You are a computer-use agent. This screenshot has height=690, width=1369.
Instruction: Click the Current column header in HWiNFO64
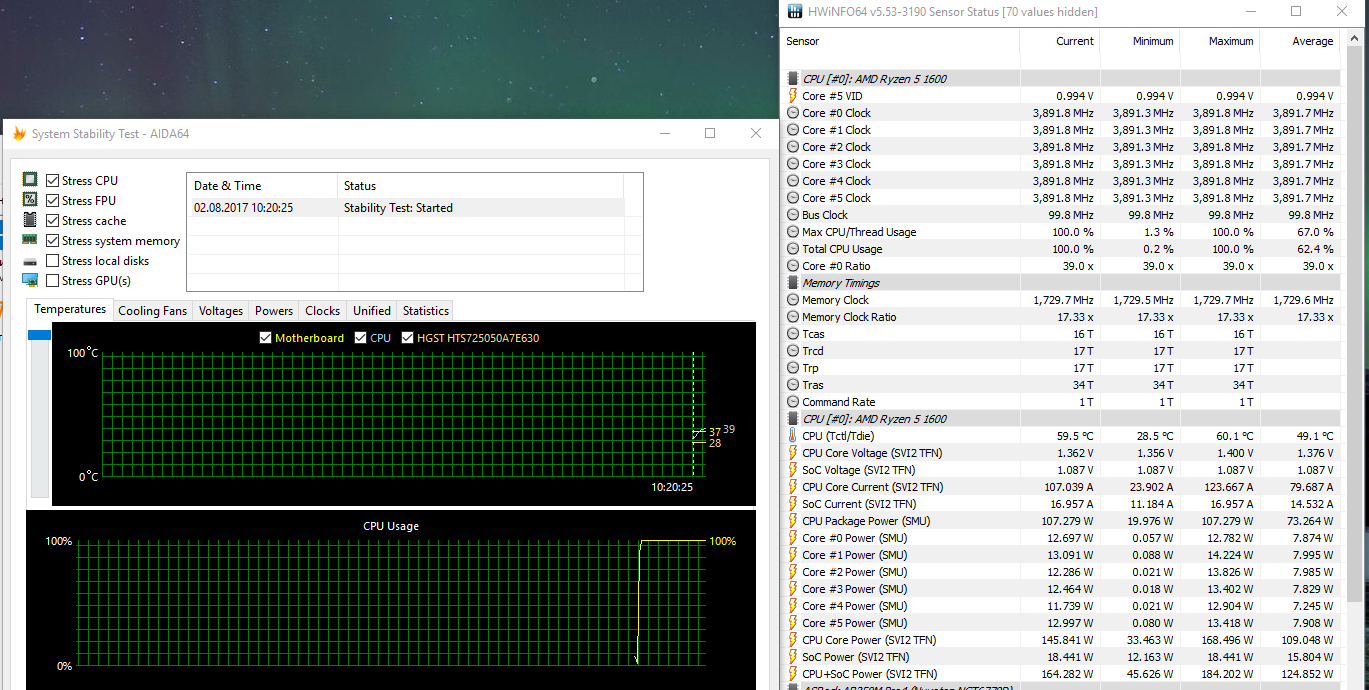pyautogui.click(x=1059, y=41)
